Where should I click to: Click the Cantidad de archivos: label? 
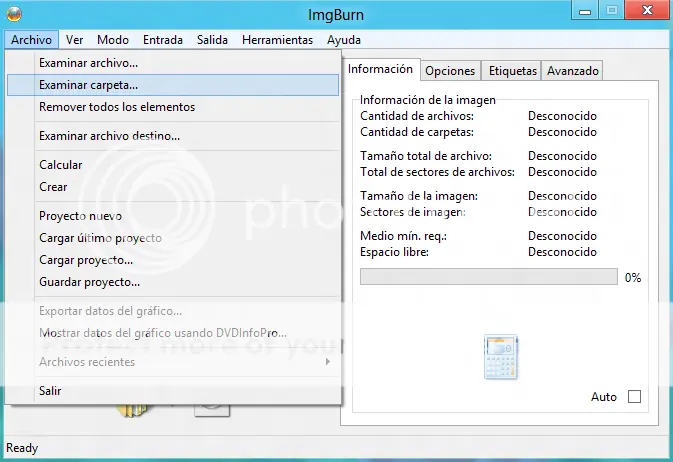tap(417, 116)
